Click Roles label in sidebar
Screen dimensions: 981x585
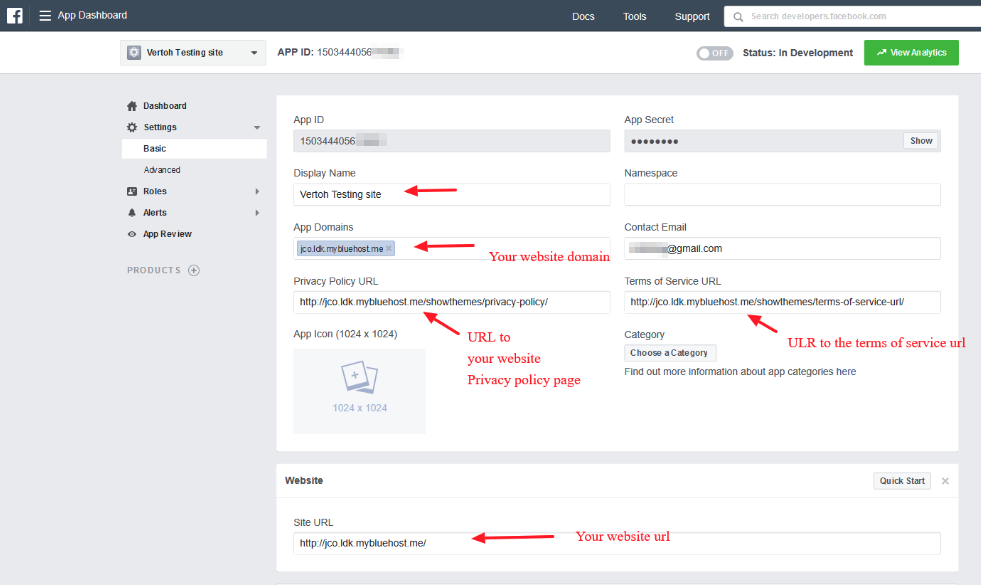(x=155, y=191)
